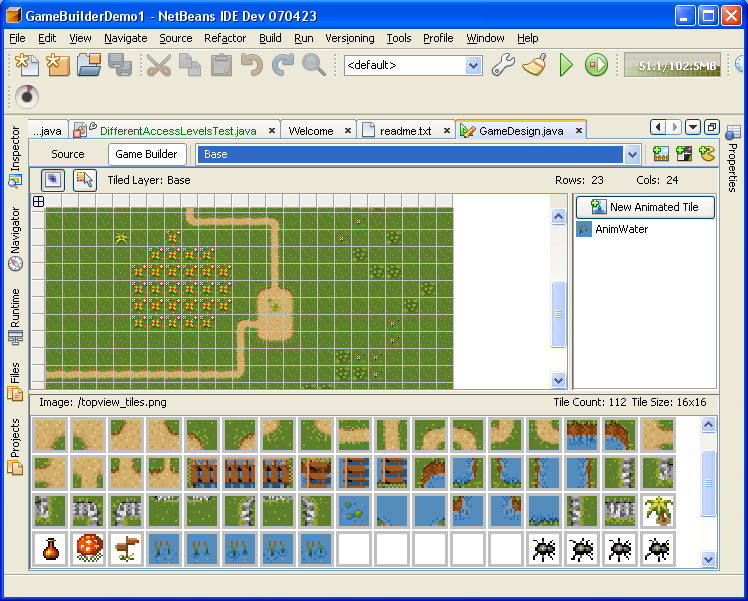
Task: Open the Properties side panel
Action: pyautogui.click(x=733, y=159)
